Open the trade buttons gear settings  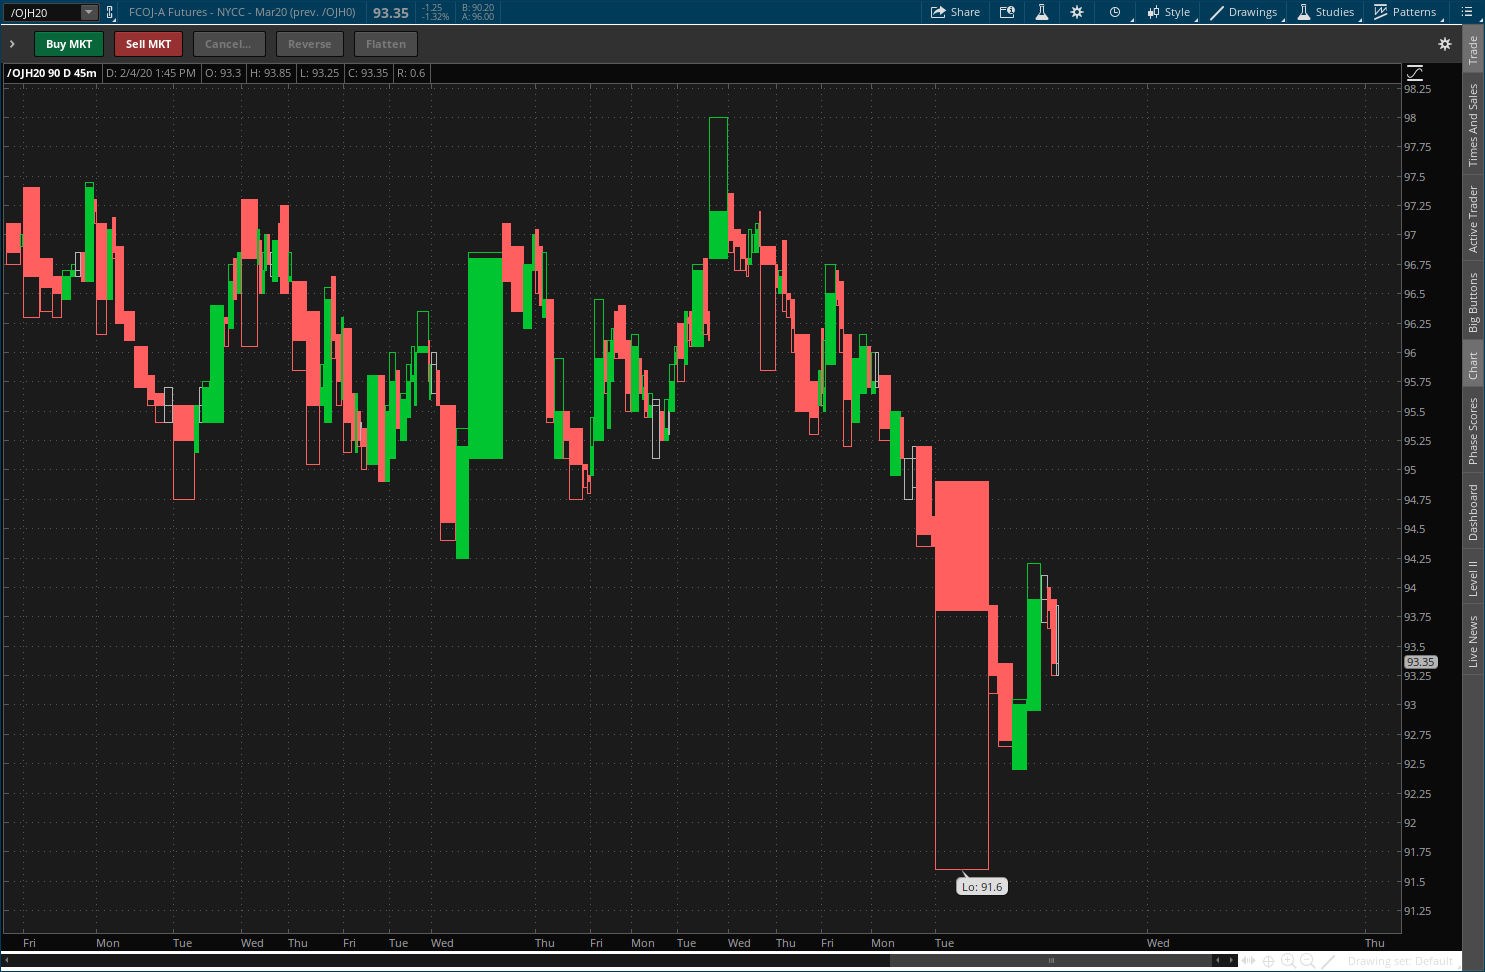tap(1444, 44)
